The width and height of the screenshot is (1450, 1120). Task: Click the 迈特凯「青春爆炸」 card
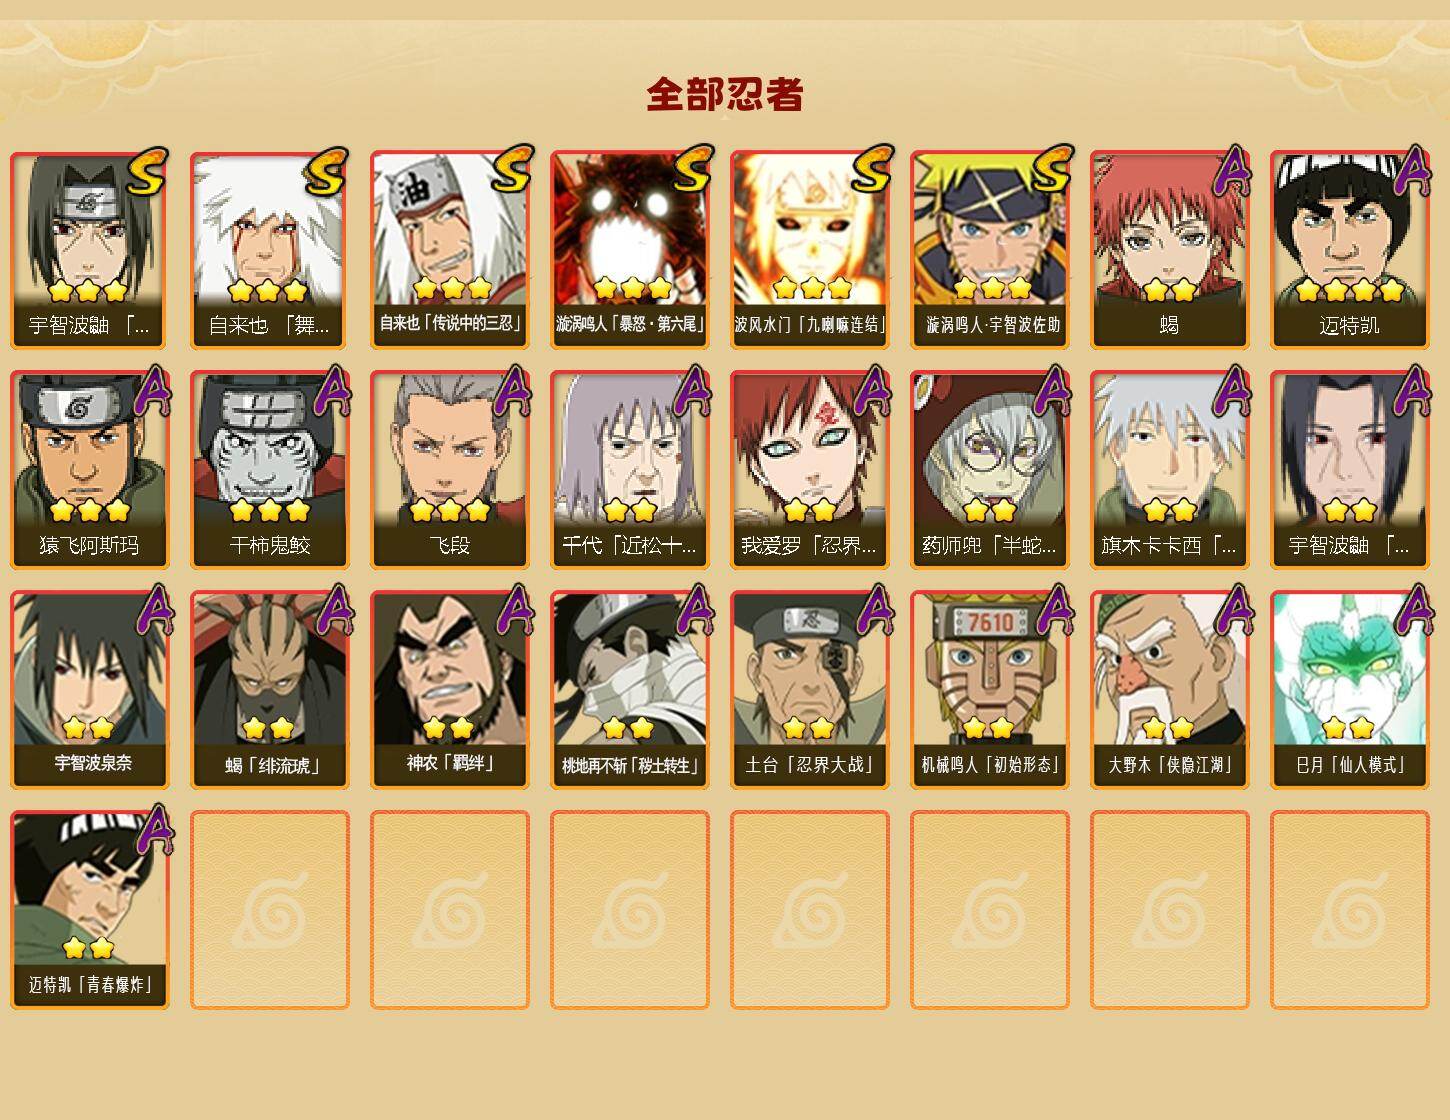pyautogui.click(x=89, y=910)
